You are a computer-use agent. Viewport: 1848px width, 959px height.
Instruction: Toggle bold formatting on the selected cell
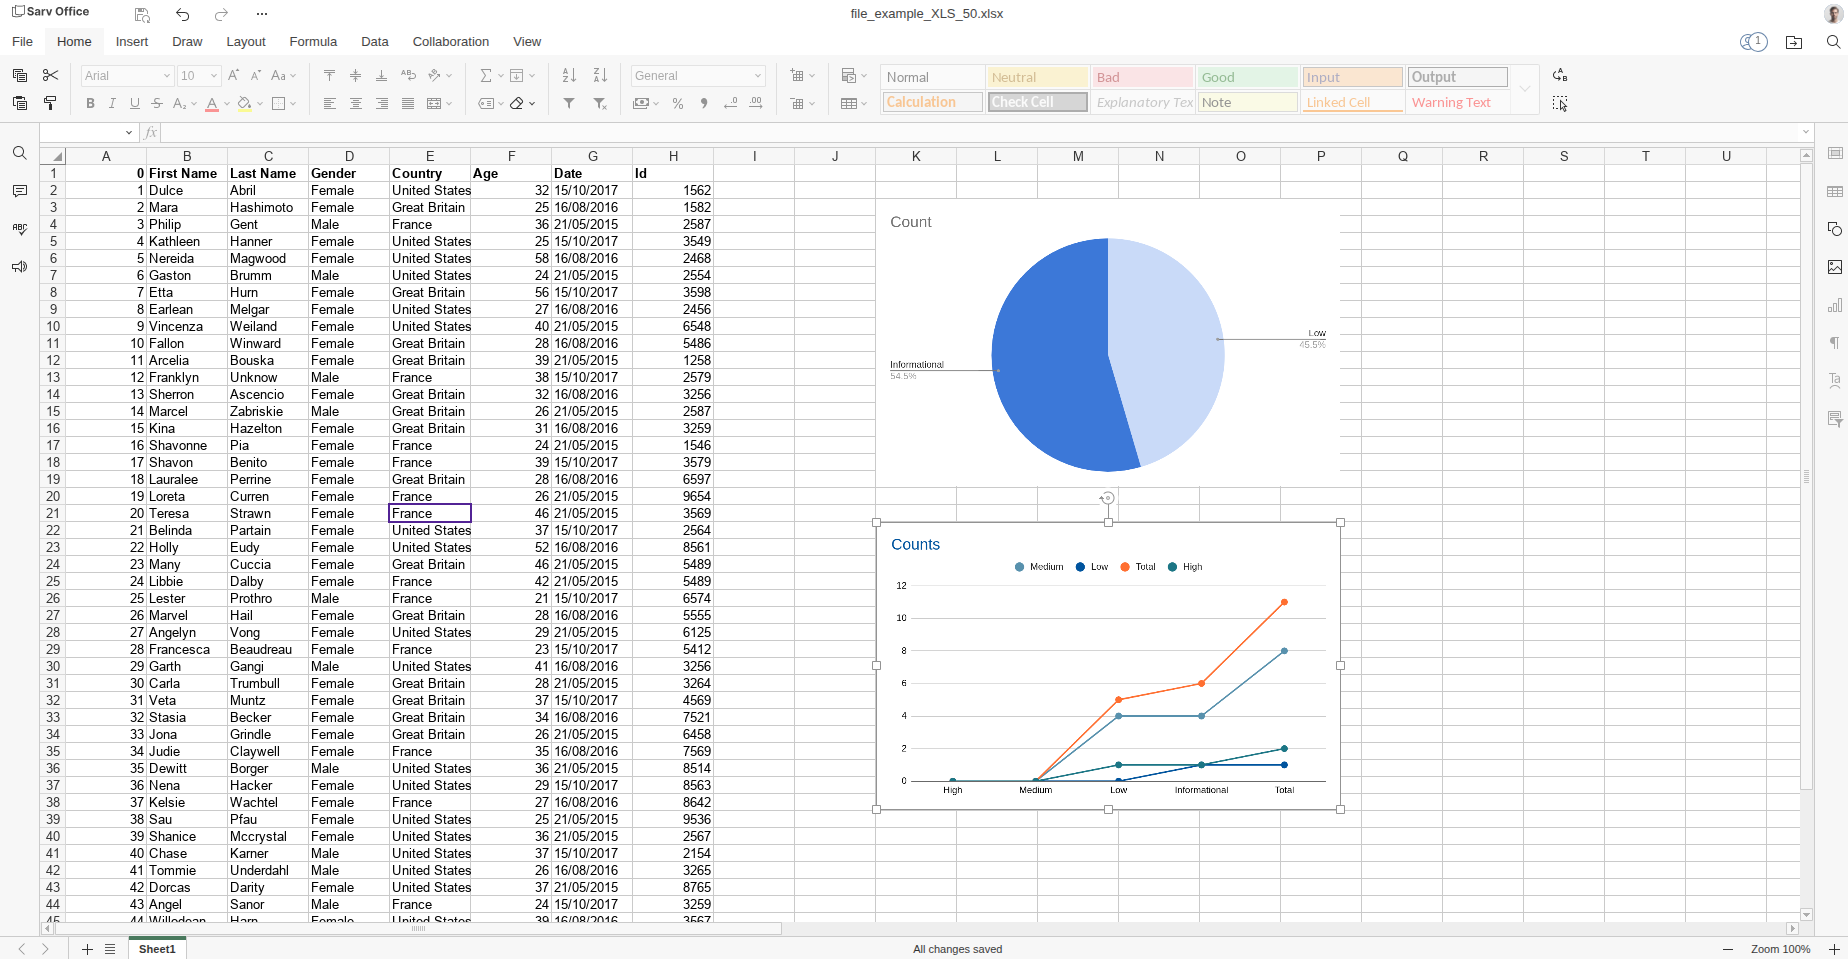point(90,103)
